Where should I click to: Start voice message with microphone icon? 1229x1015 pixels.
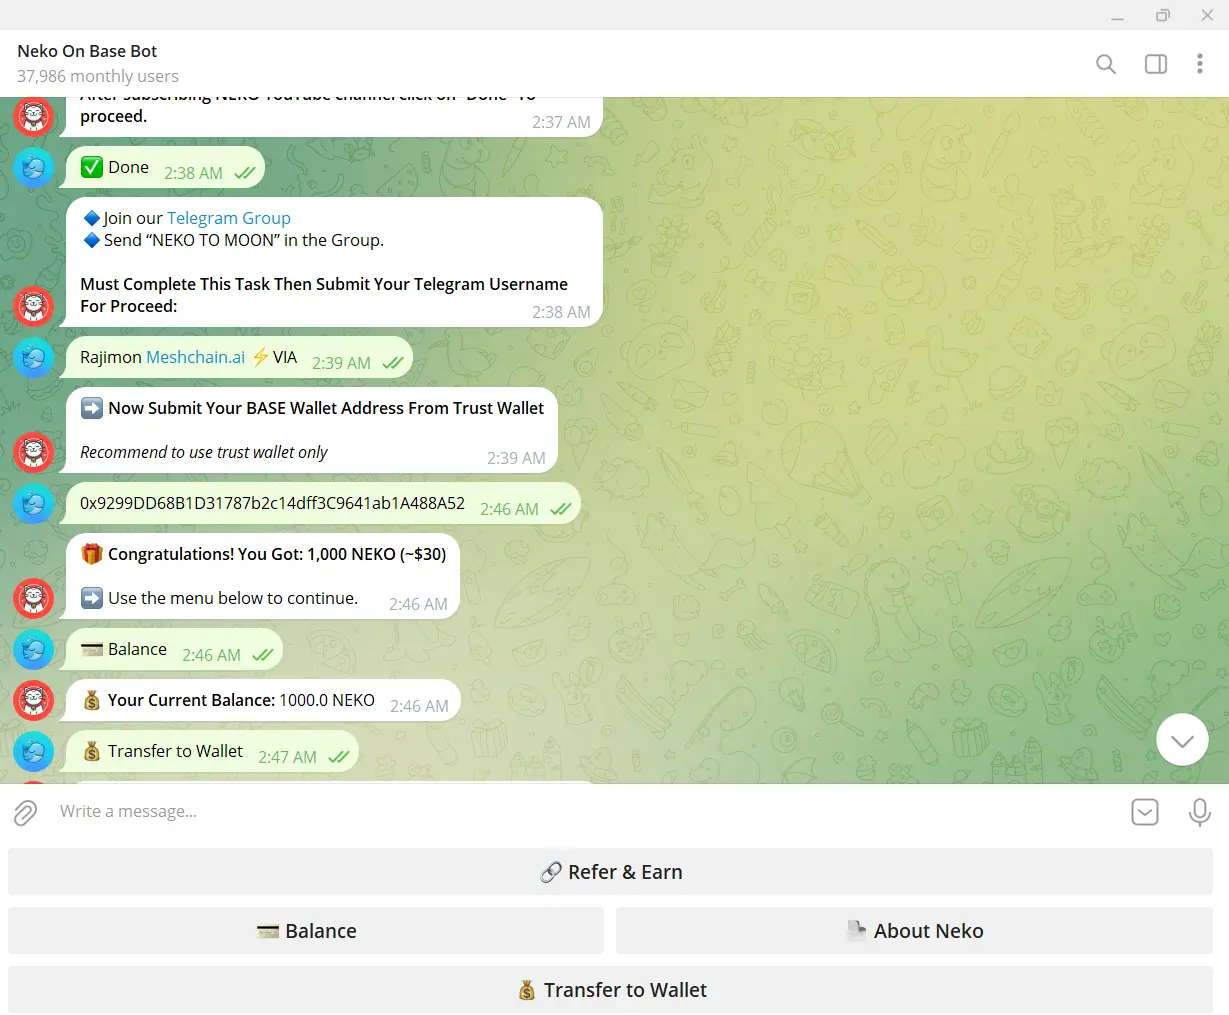tap(1199, 812)
